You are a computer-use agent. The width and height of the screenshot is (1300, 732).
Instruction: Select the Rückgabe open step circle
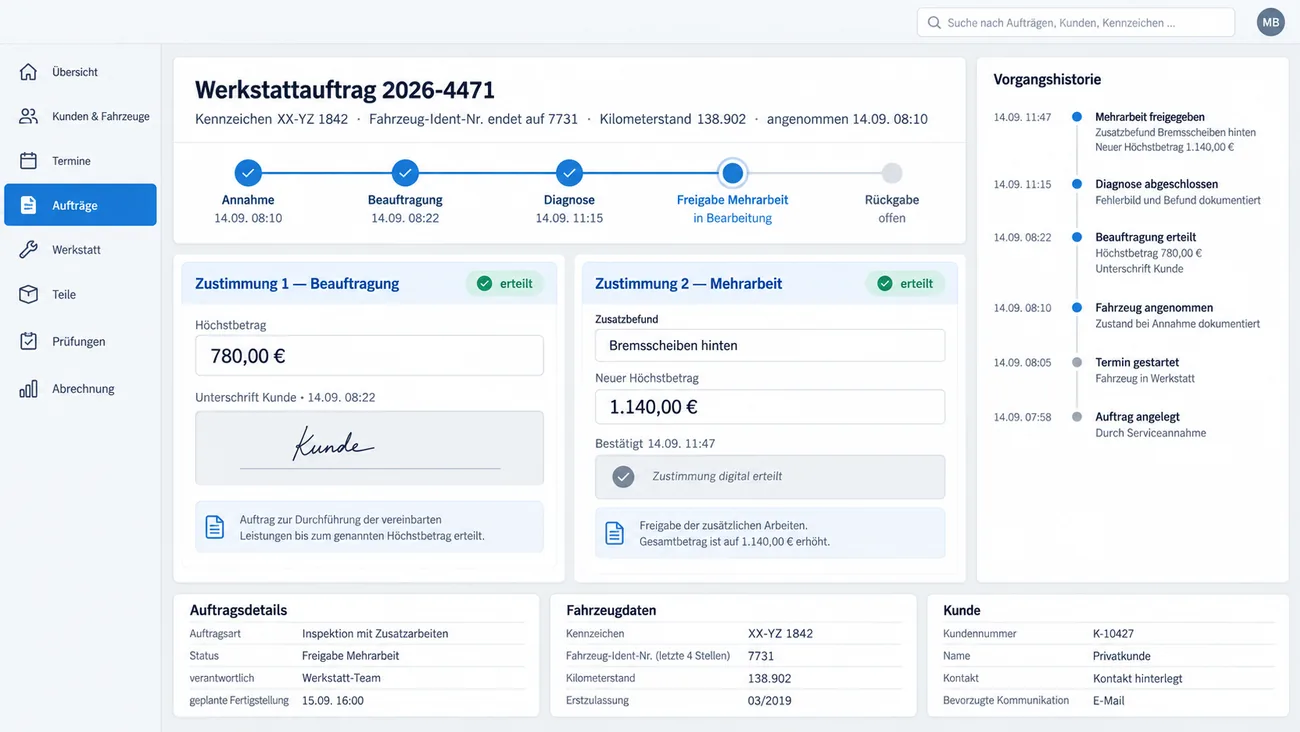(x=892, y=173)
